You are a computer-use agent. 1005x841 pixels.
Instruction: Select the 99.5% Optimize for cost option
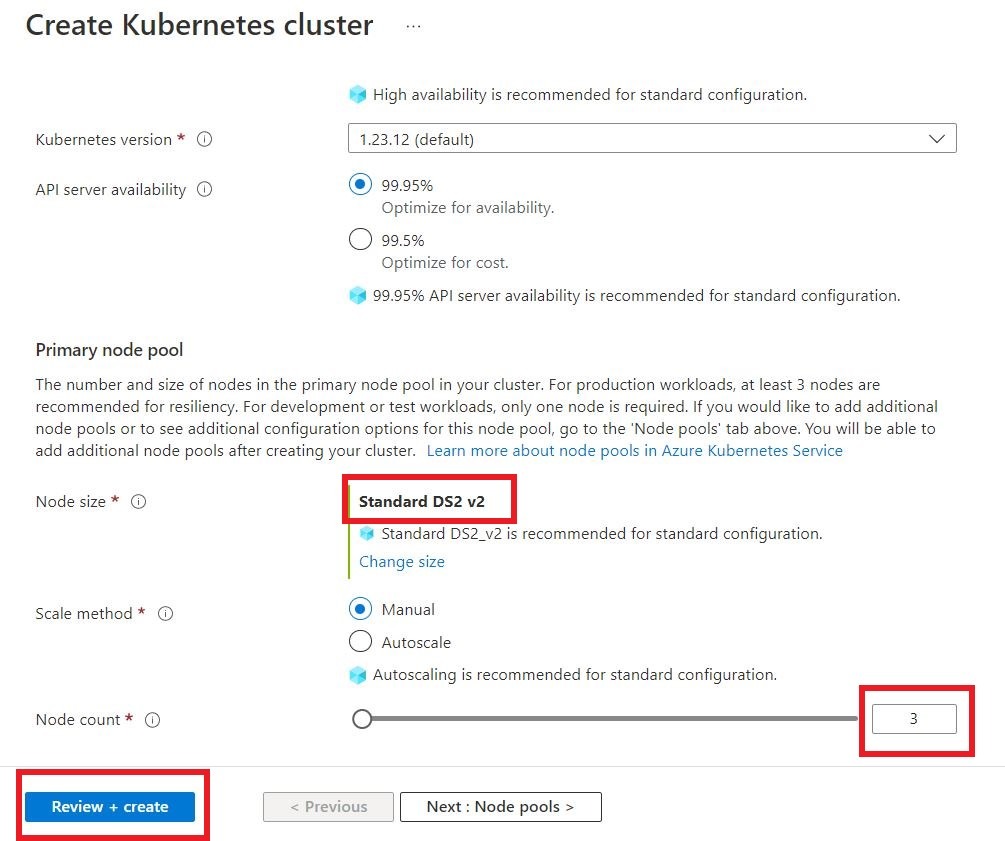[360, 239]
